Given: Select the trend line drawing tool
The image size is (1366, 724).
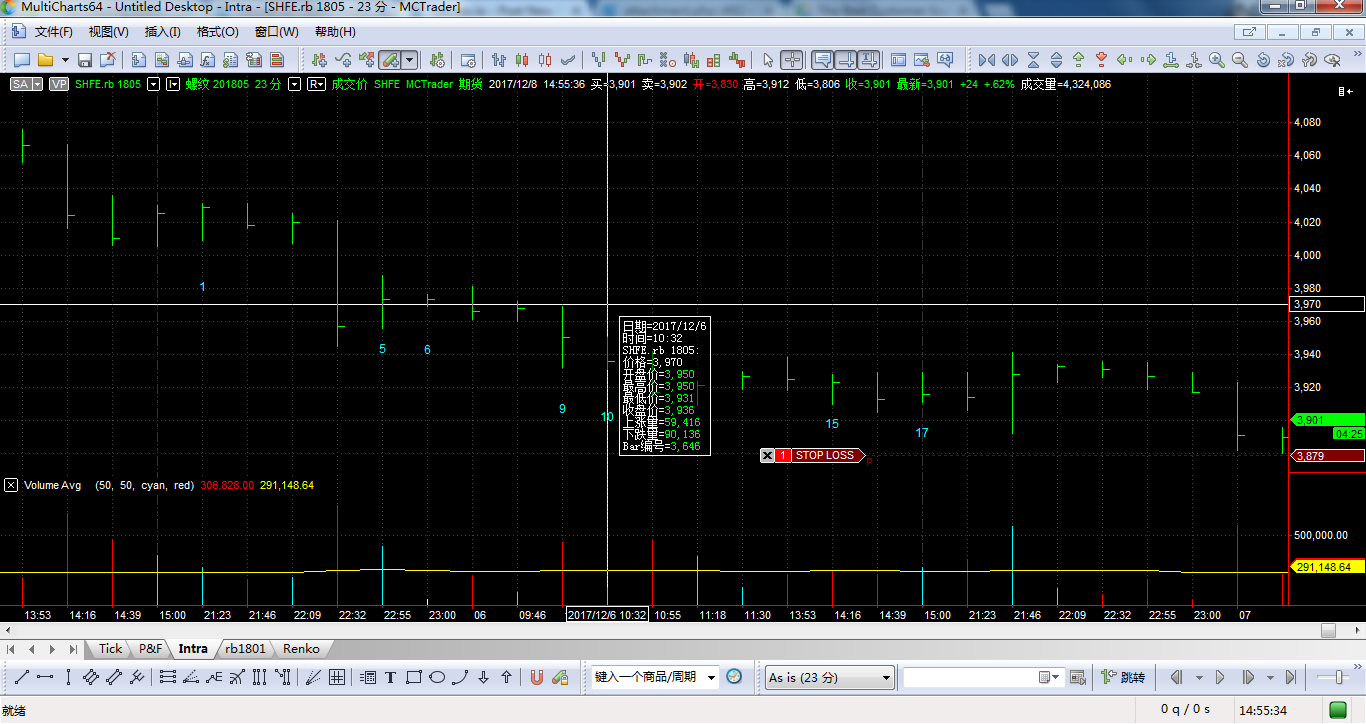Looking at the screenshot, I should [x=21, y=677].
